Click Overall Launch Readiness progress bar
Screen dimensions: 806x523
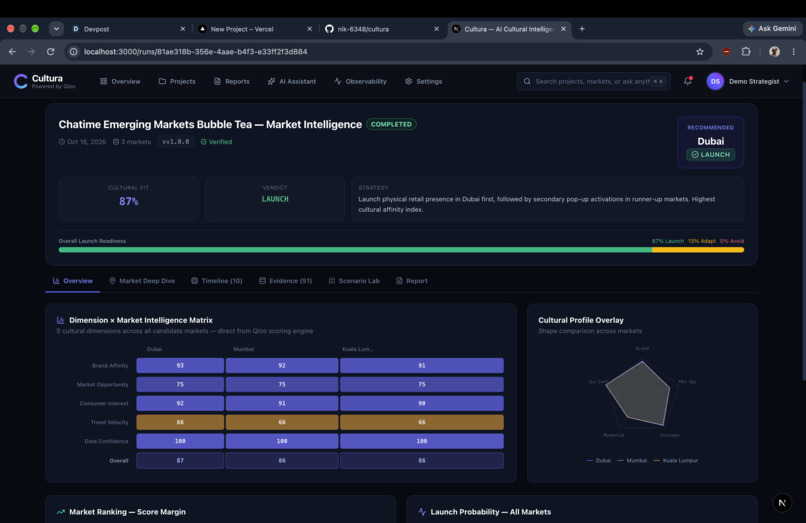coord(401,250)
